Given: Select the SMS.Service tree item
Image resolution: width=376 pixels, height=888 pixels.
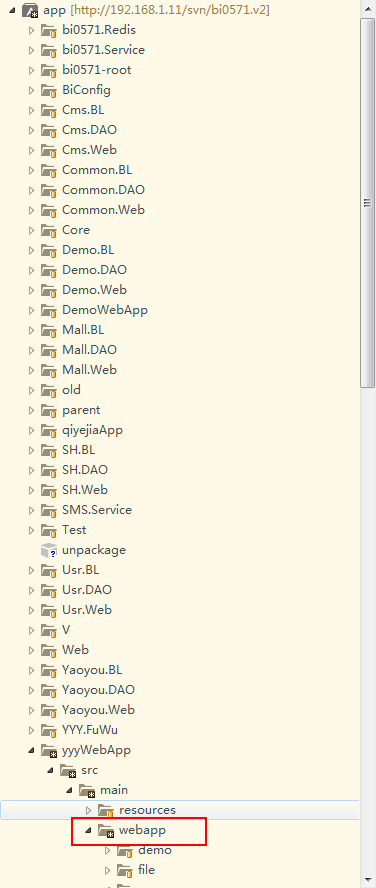Looking at the screenshot, I should click(97, 510).
